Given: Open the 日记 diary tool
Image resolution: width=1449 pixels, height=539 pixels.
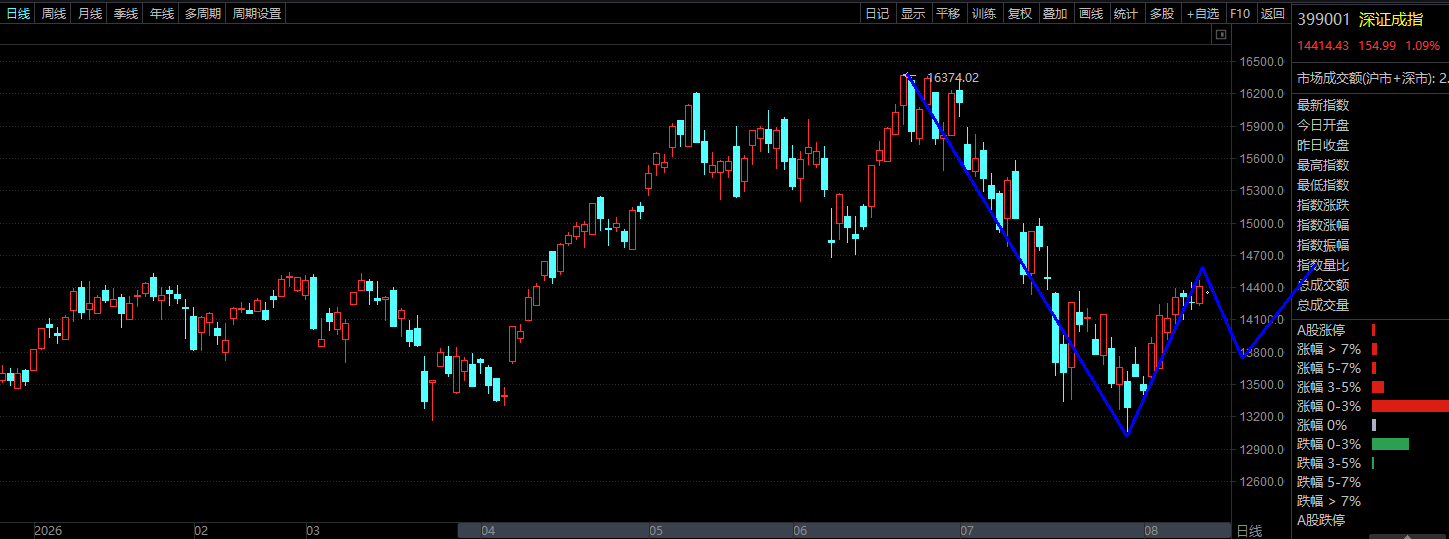Looking at the screenshot, I should [877, 13].
